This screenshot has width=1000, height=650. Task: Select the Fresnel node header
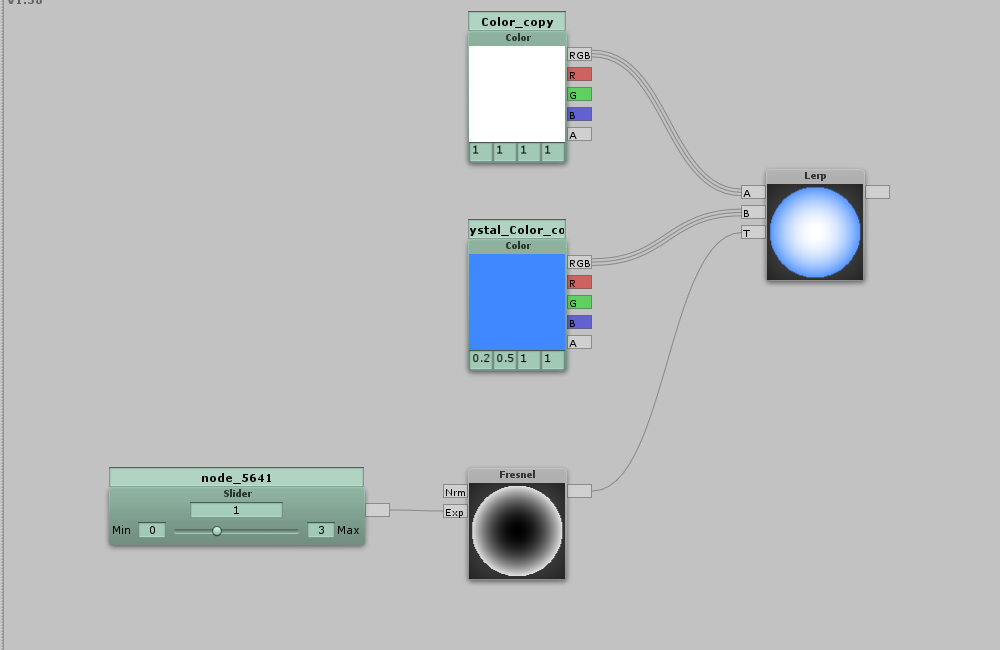pyautogui.click(x=517, y=475)
